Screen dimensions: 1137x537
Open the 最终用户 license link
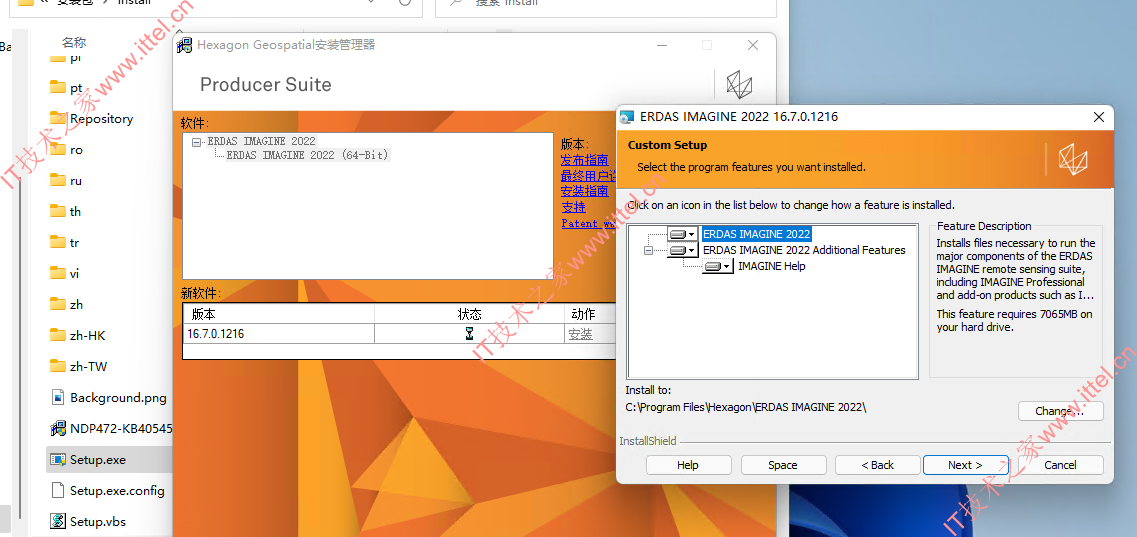coord(588,175)
